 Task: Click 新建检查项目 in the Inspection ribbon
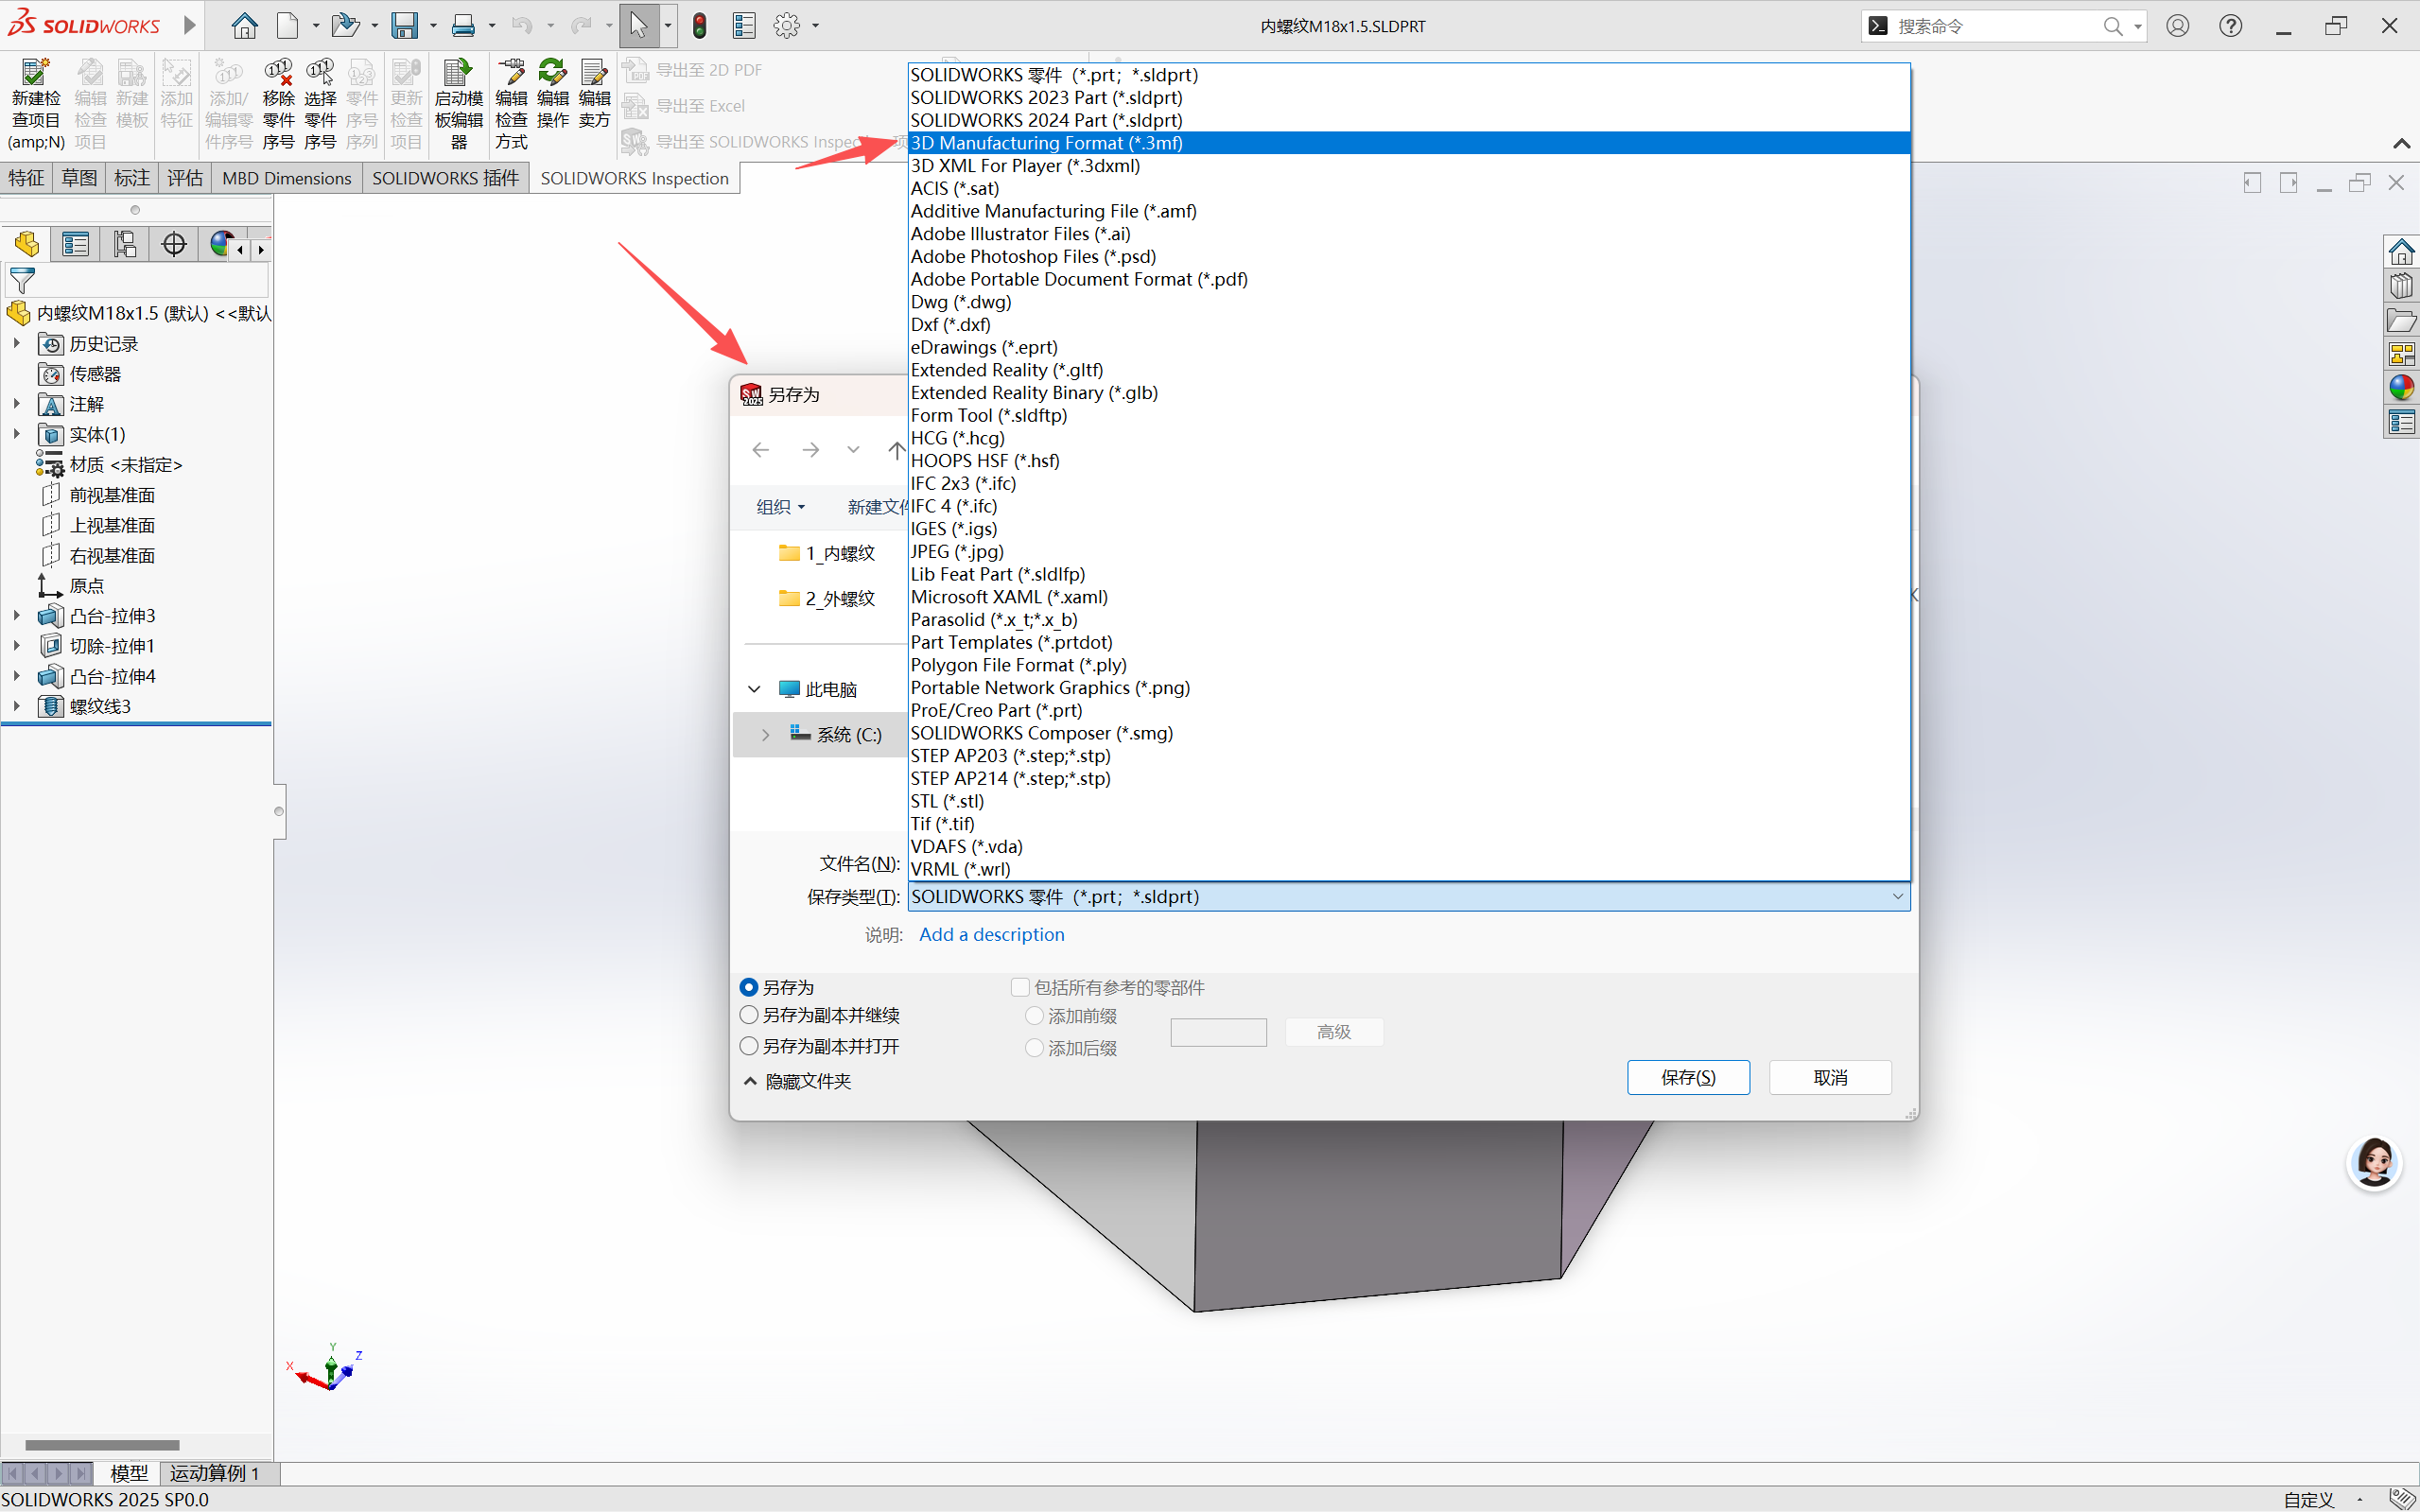(x=36, y=104)
